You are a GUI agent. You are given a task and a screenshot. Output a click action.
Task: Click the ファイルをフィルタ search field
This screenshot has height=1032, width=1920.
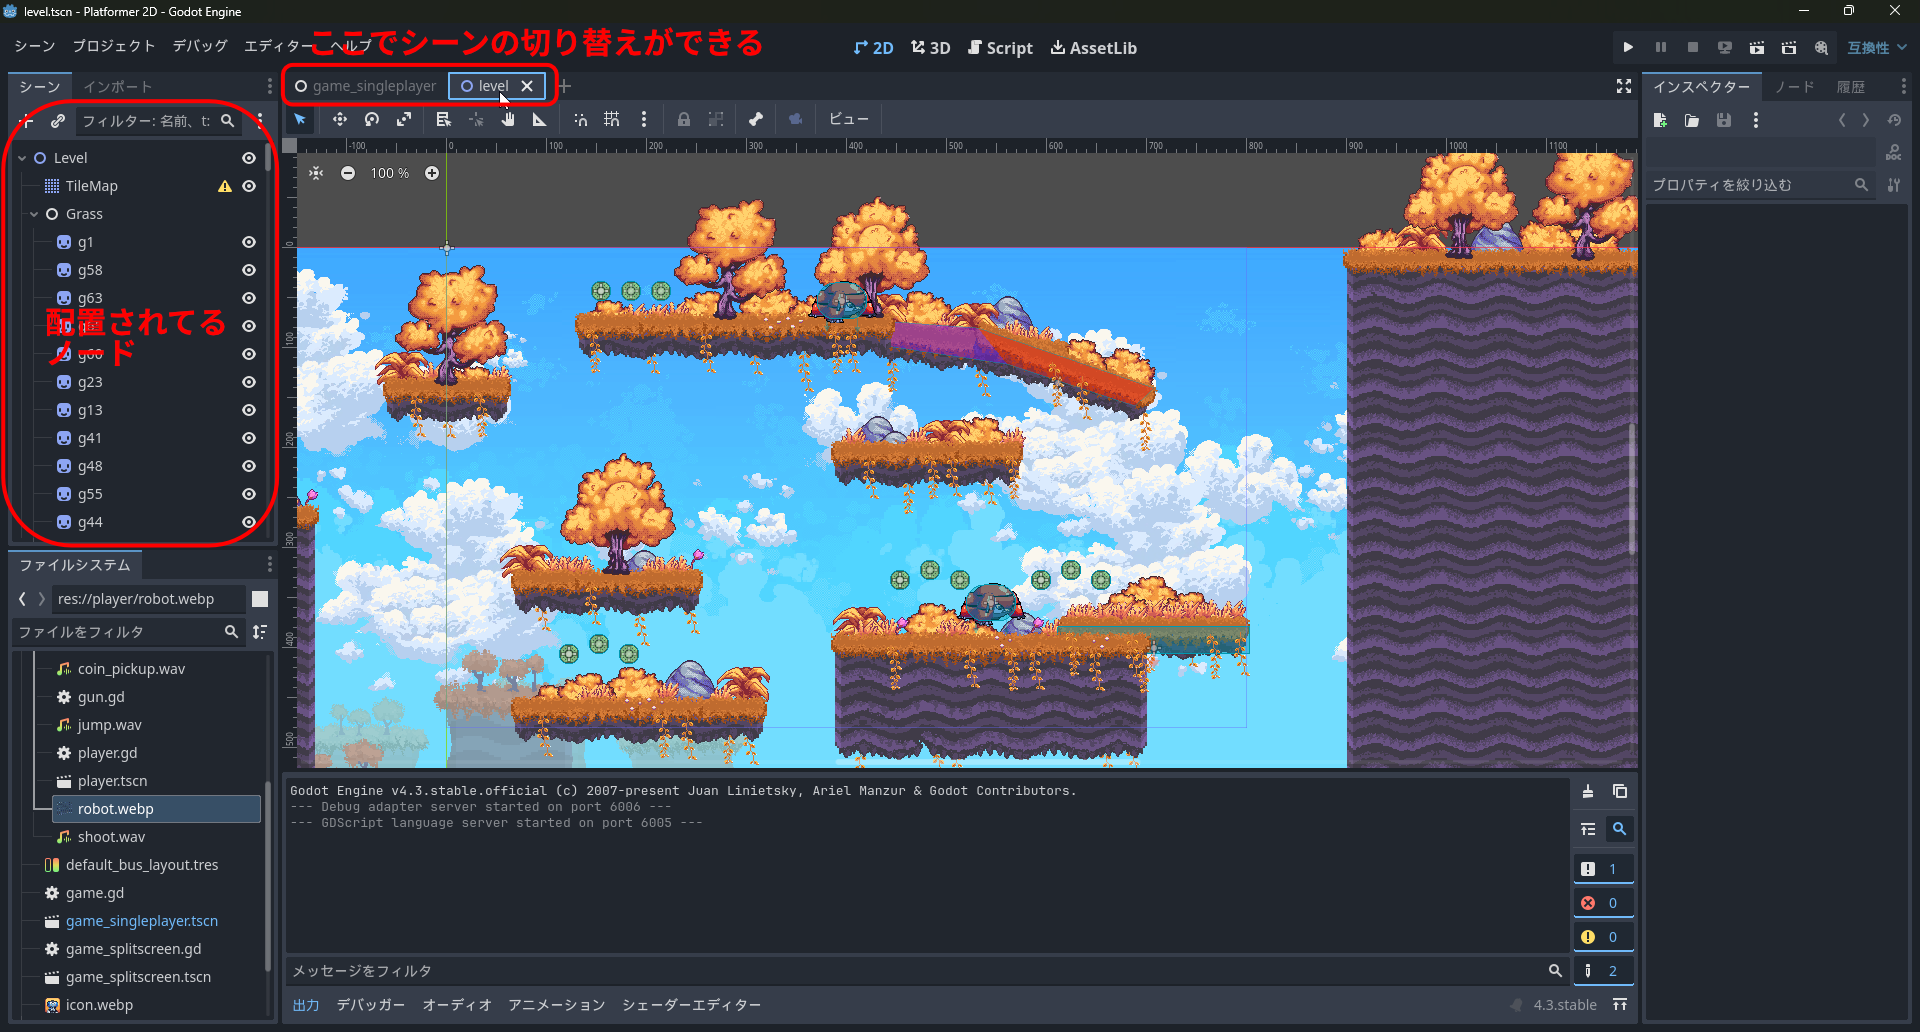[128, 632]
